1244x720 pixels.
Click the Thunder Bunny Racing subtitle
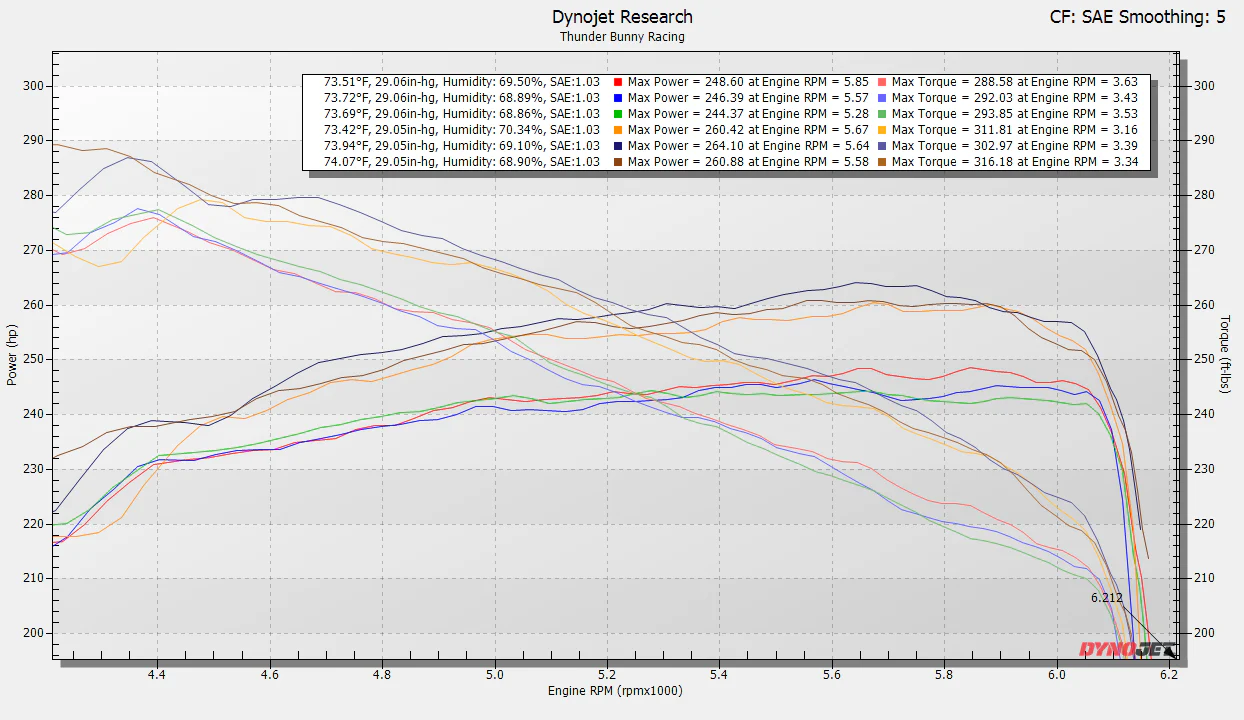[x=622, y=37]
